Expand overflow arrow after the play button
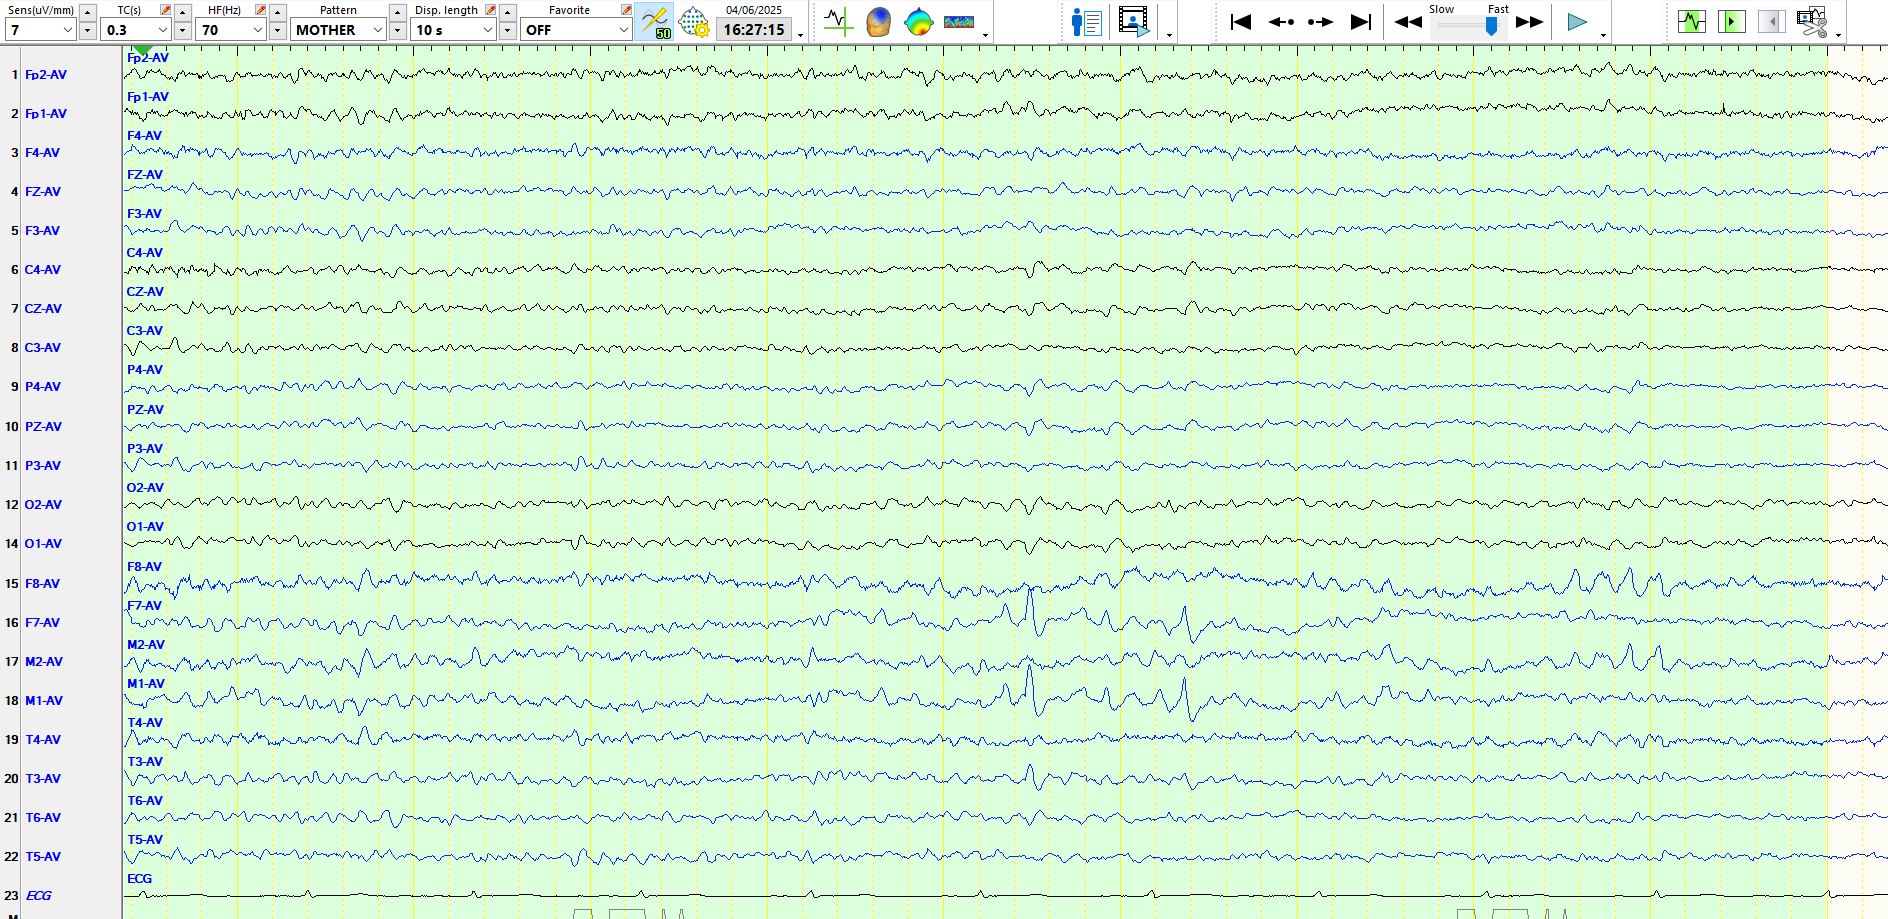This screenshot has width=1888, height=919. [1604, 35]
